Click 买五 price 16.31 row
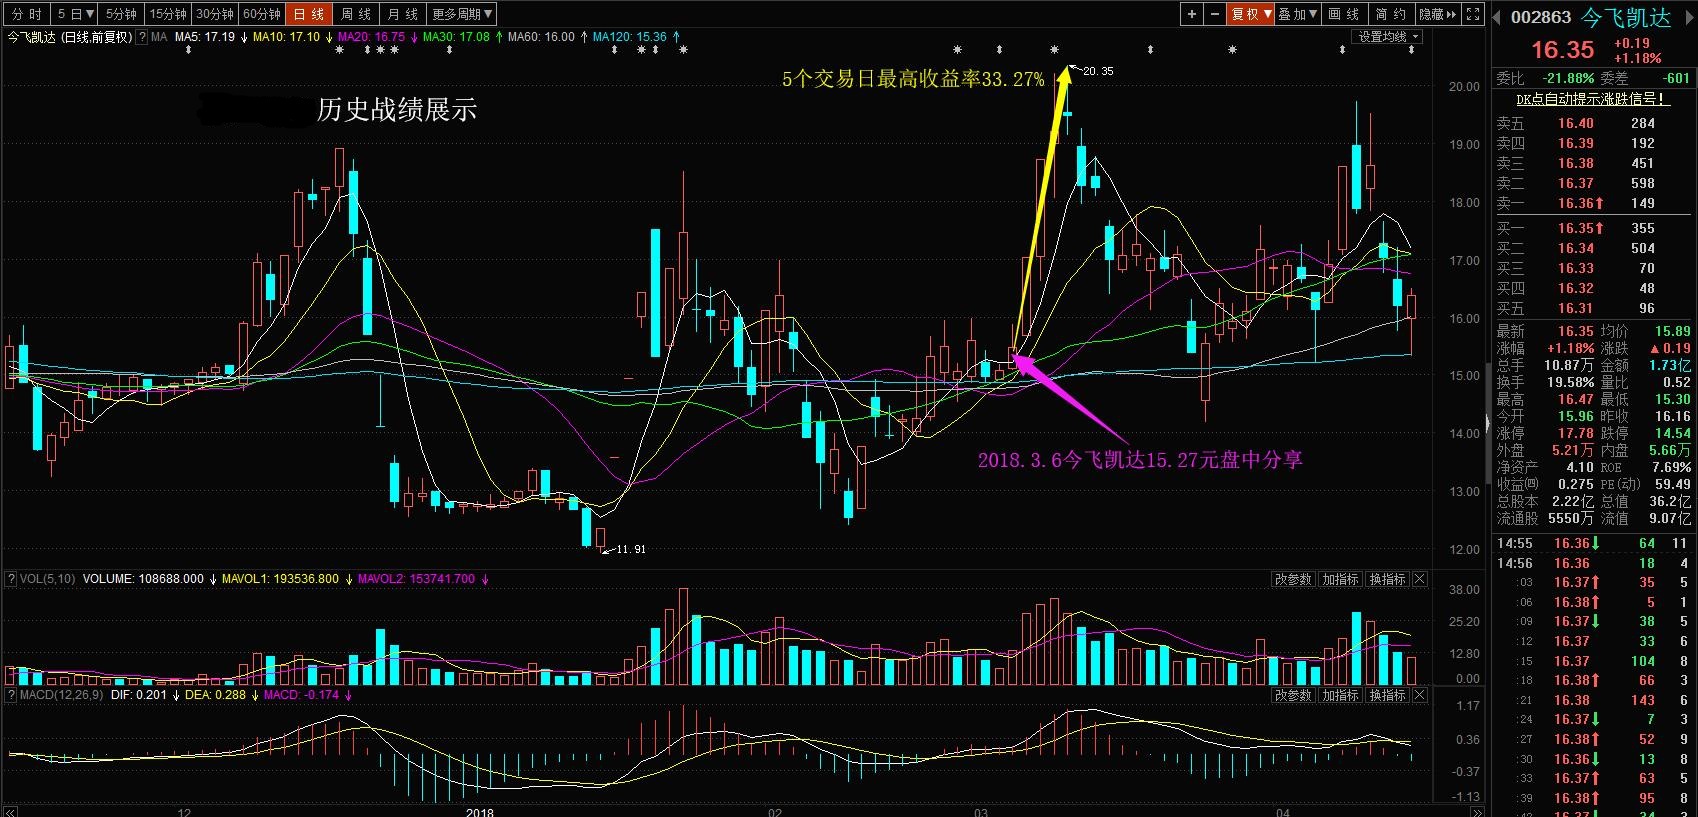The width and height of the screenshot is (1698, 817). [x=1593, y=308]
